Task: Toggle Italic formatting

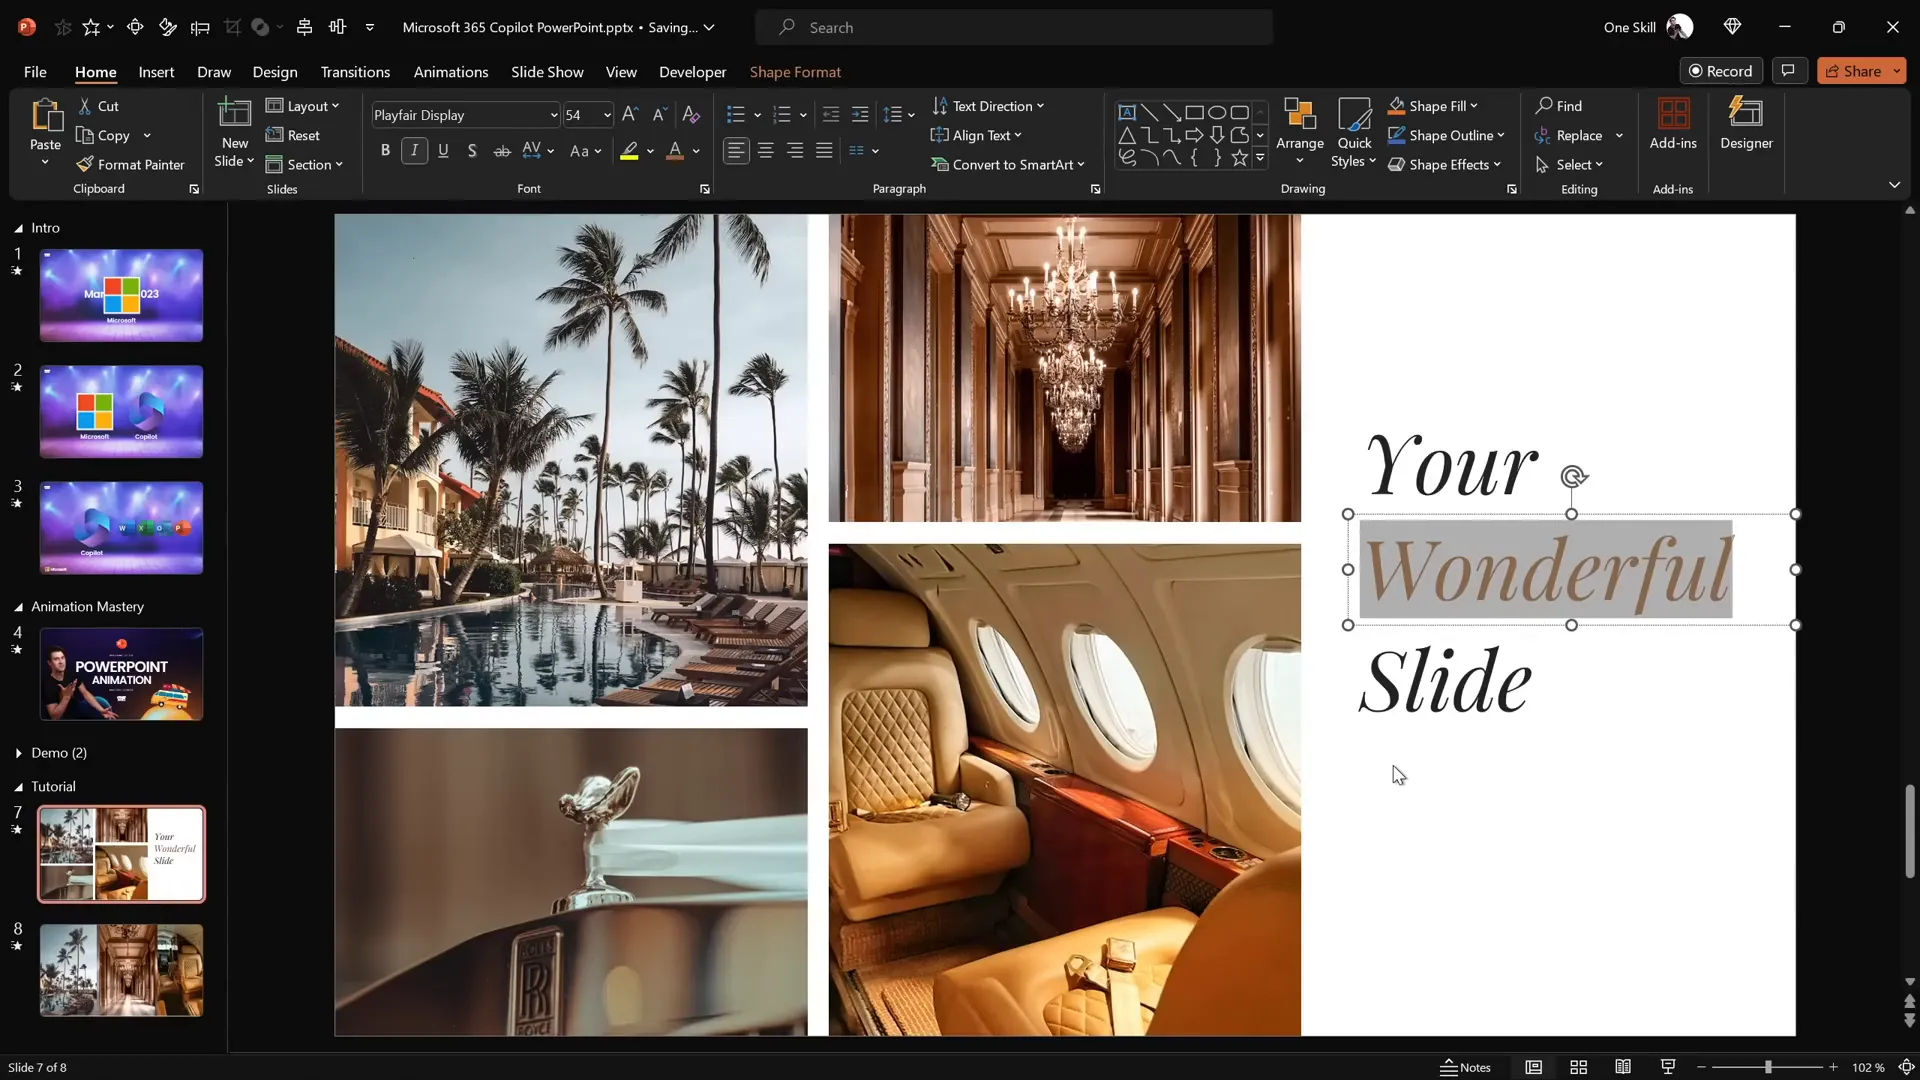Action: coord(414,151)
